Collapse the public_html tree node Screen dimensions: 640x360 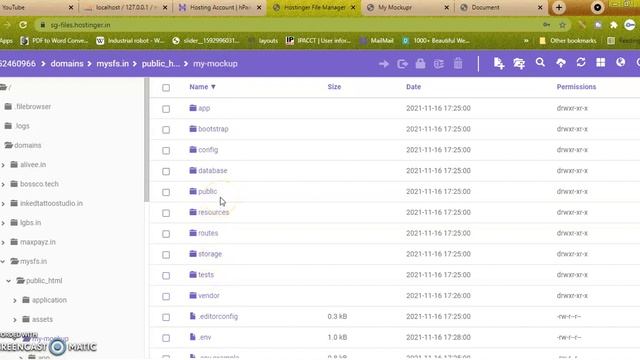9,281
